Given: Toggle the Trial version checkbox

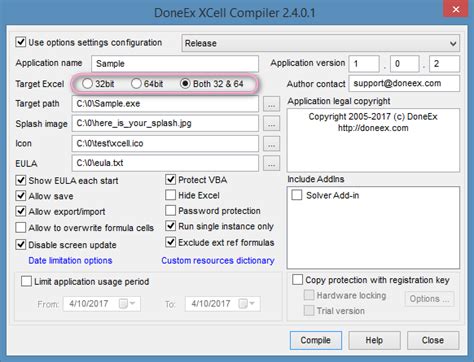Looking at the screenshot, I should tap(309, 311).
